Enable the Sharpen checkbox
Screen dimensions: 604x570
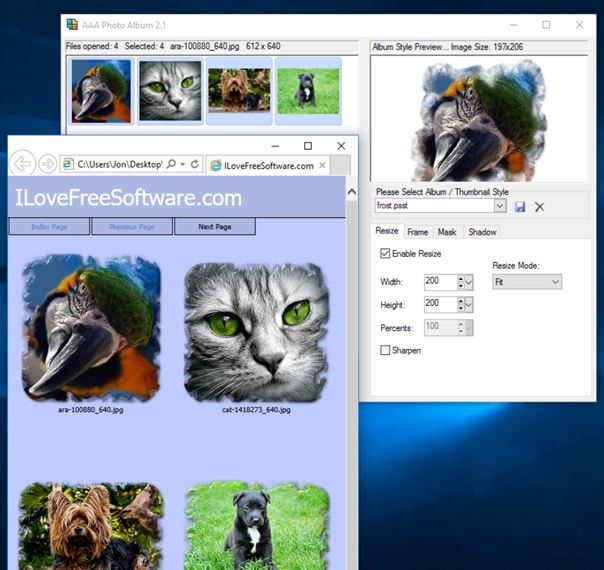[385, 350]
